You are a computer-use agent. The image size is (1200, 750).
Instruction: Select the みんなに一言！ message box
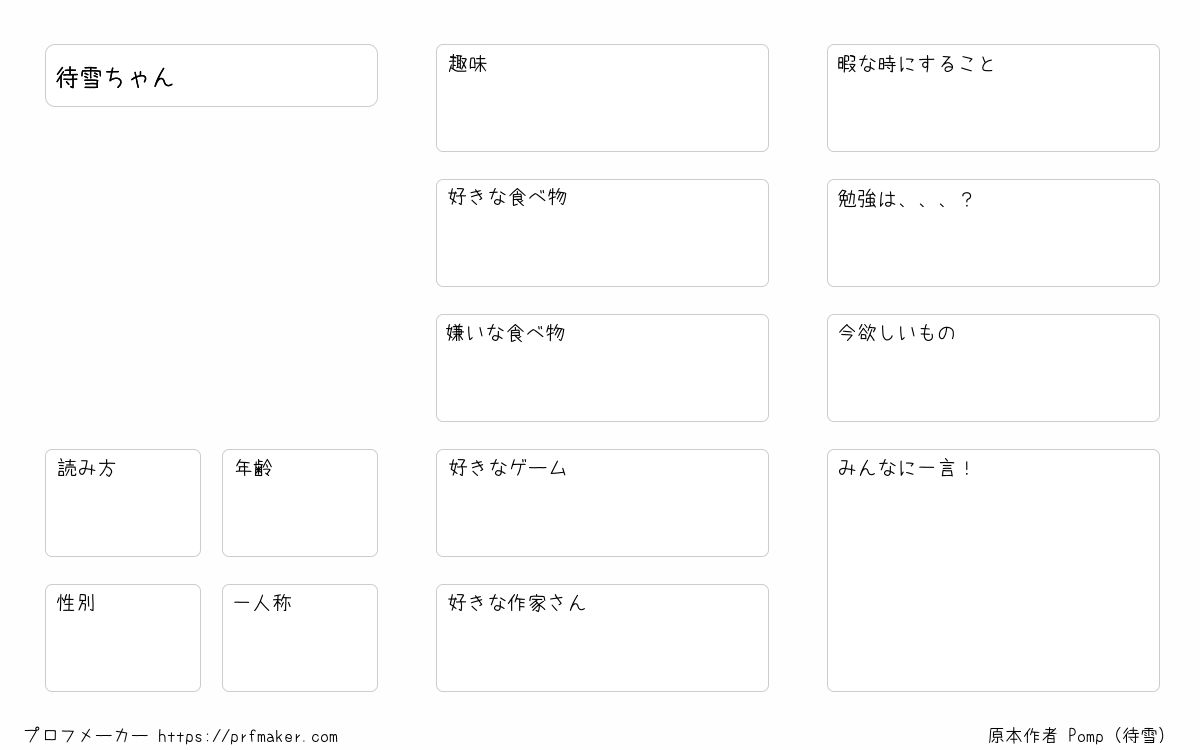[993, 570]
